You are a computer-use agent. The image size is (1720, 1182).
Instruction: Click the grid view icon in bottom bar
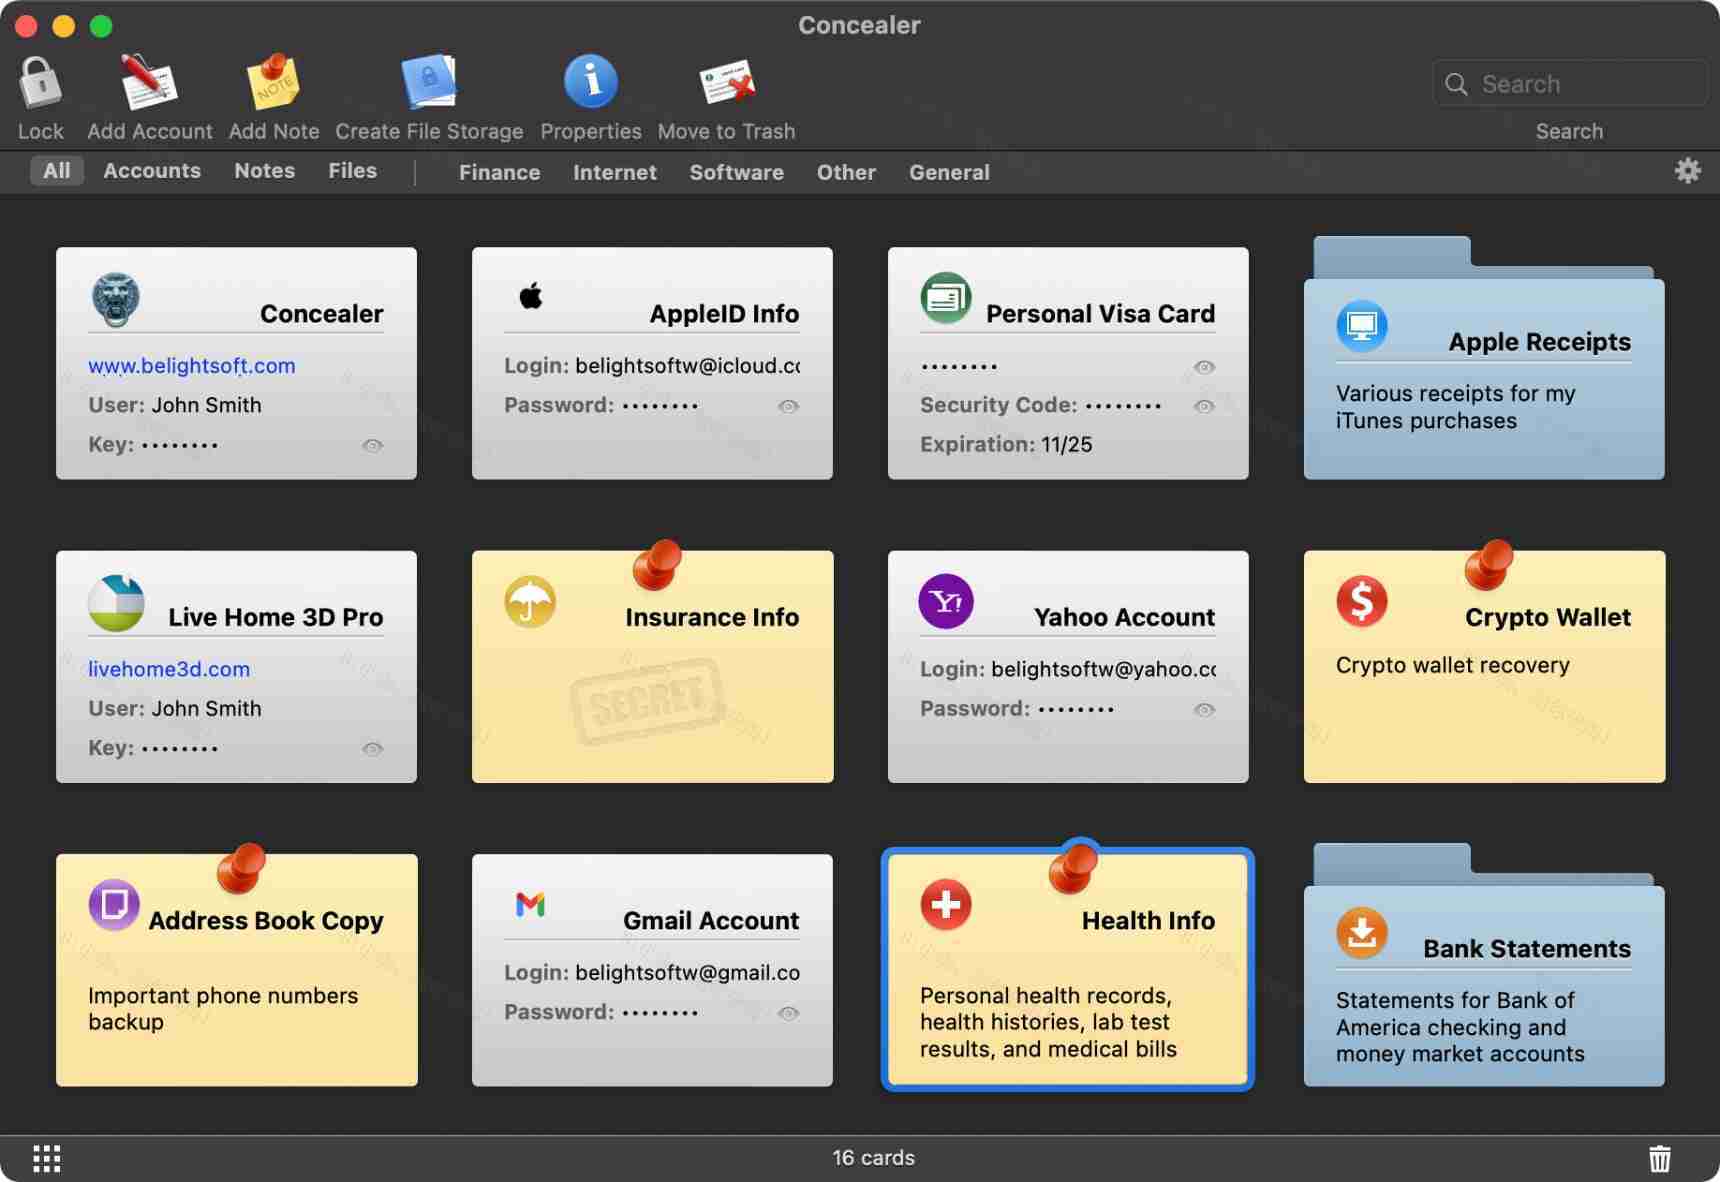point(46,1157)
